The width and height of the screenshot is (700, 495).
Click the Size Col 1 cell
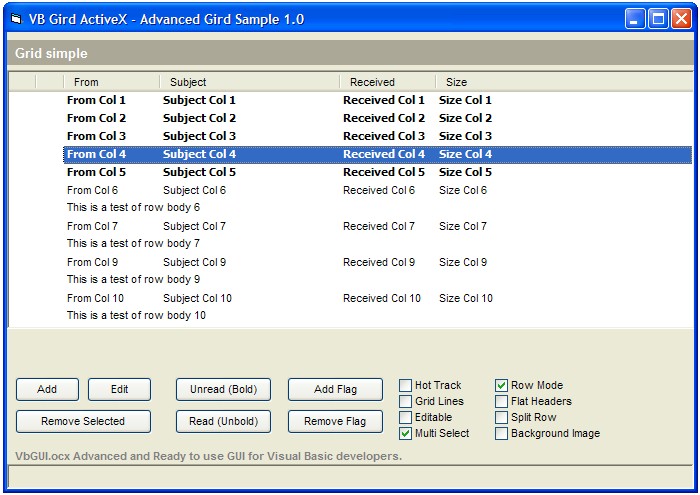pos(465,100)
